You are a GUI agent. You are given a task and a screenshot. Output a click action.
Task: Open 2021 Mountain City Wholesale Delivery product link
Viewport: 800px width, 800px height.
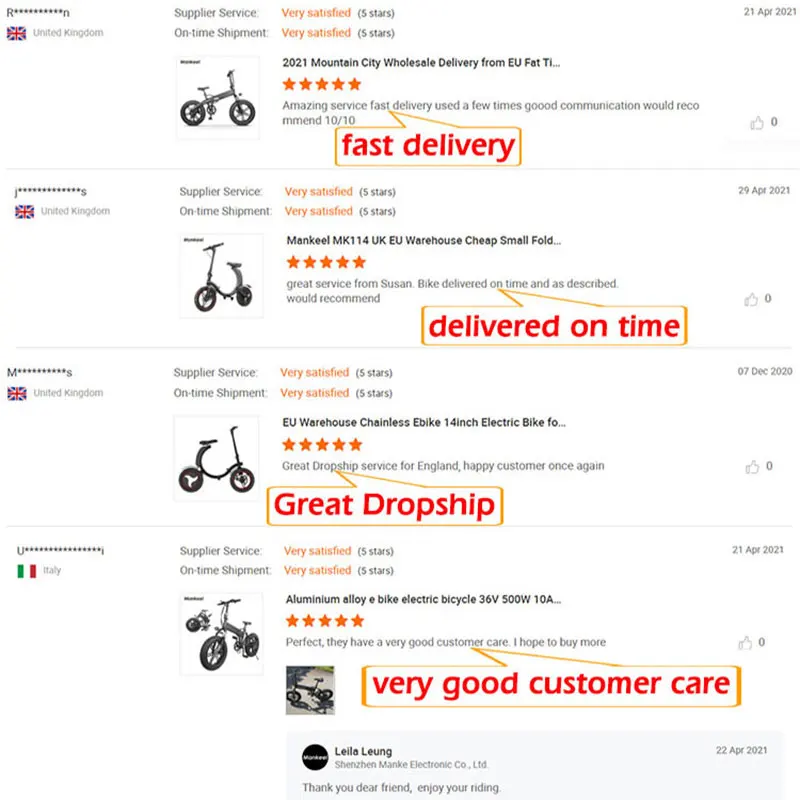421,62
